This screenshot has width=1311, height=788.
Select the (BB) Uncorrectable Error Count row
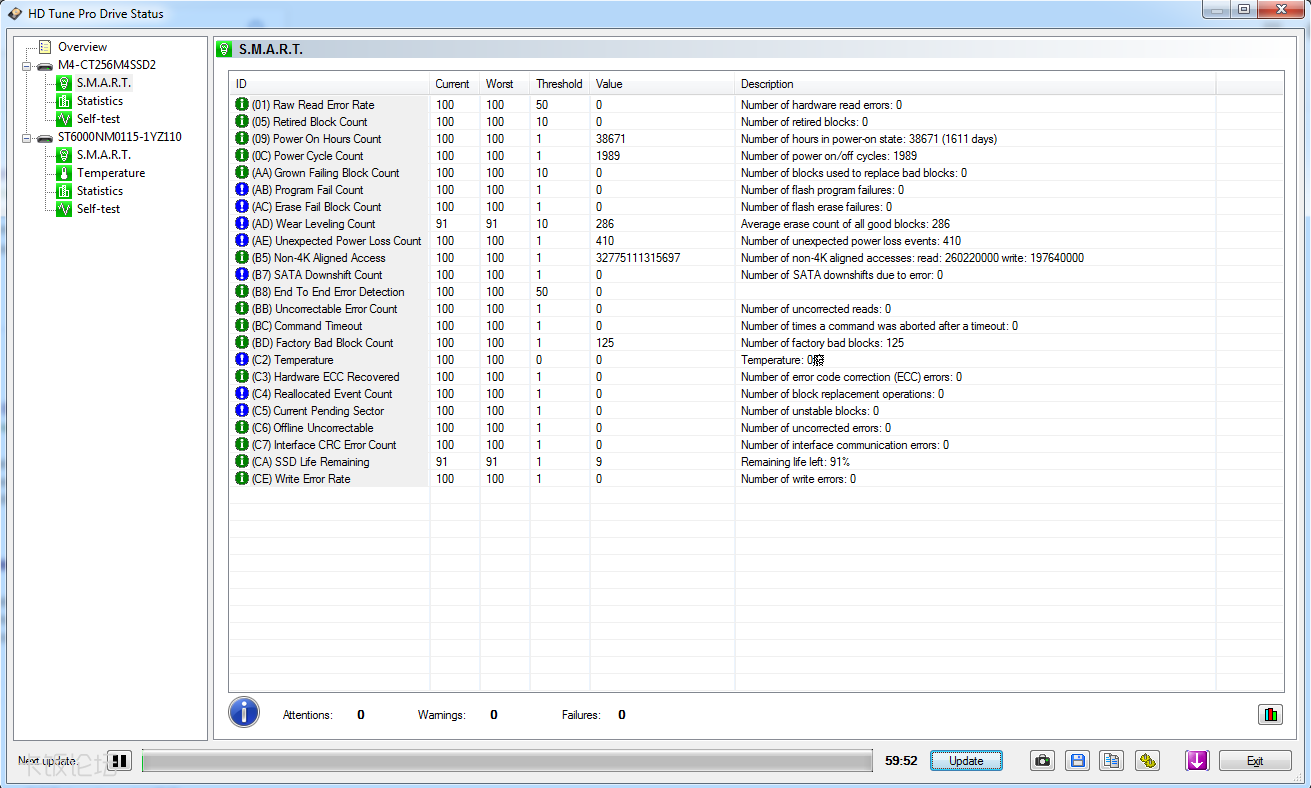click(756, 308)
